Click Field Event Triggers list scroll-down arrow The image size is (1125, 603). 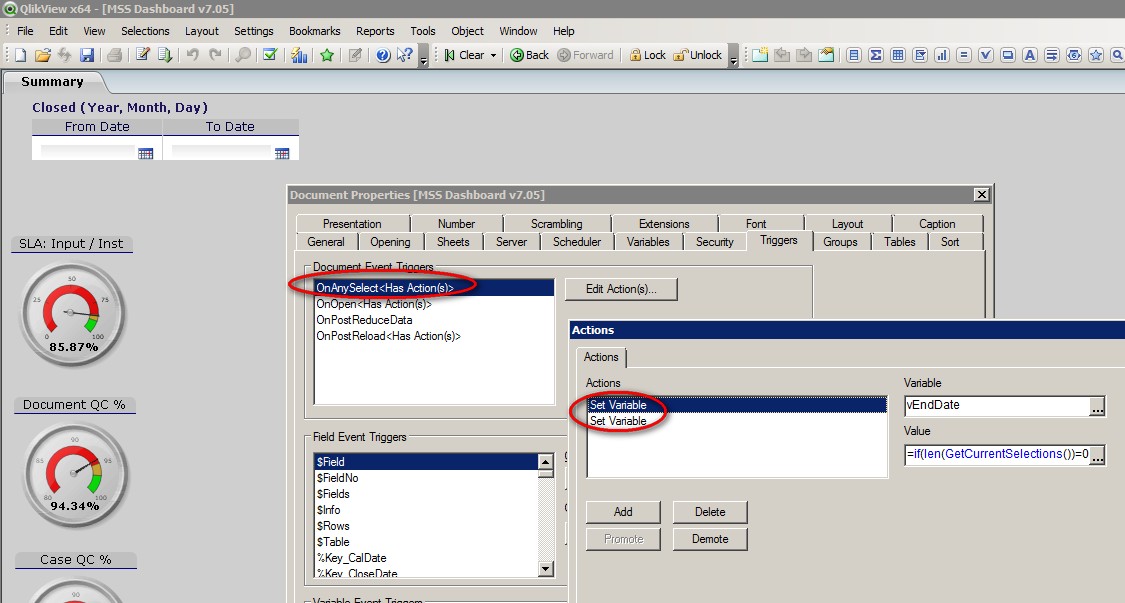click(545, 569)
